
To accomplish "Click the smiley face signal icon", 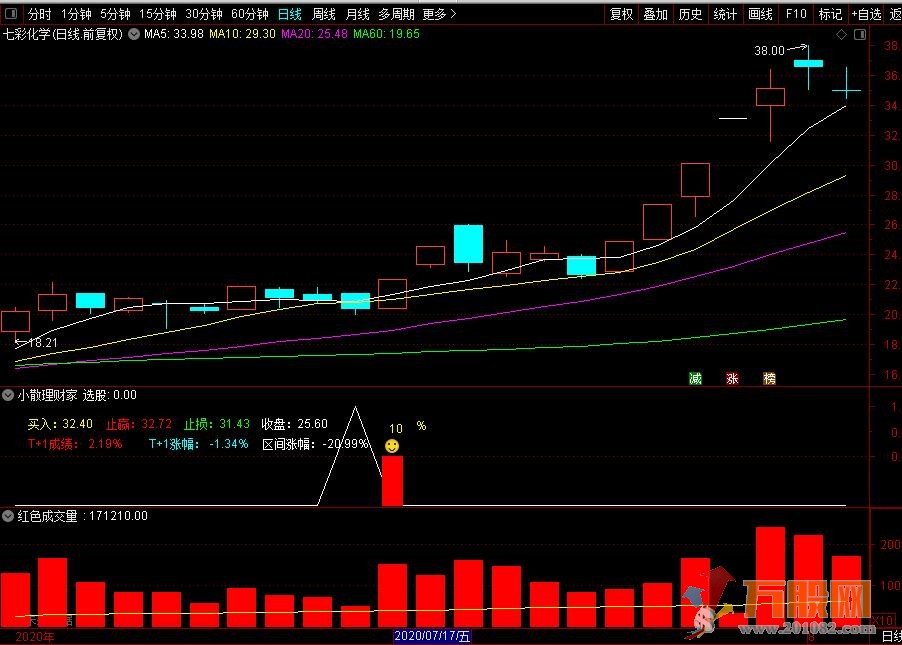I will [392, 446].
